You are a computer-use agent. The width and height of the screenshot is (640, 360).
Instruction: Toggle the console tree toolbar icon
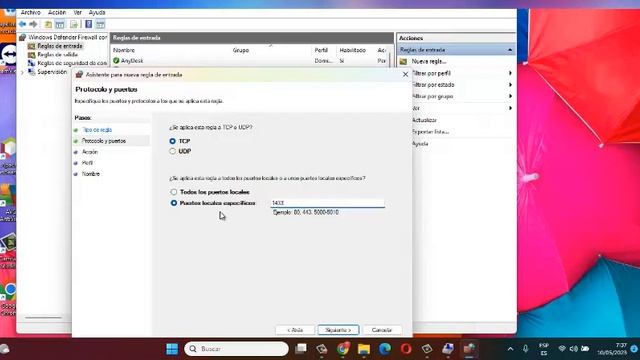[60, 24]
